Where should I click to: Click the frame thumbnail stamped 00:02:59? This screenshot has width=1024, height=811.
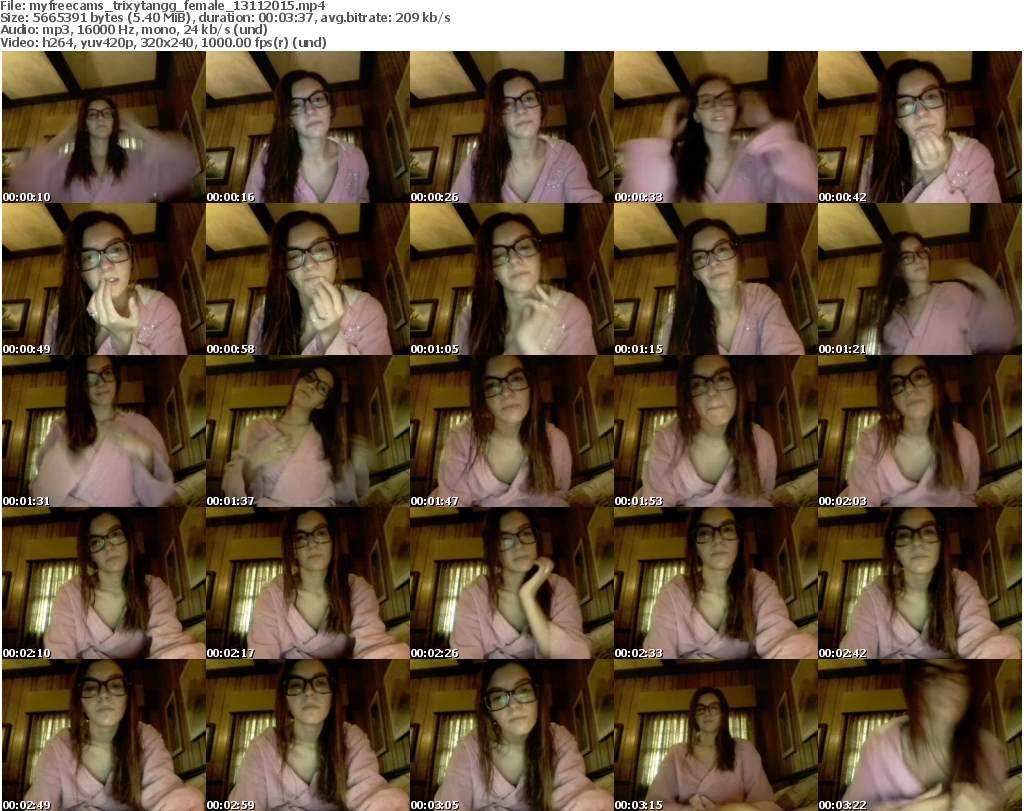coord(308,735)
